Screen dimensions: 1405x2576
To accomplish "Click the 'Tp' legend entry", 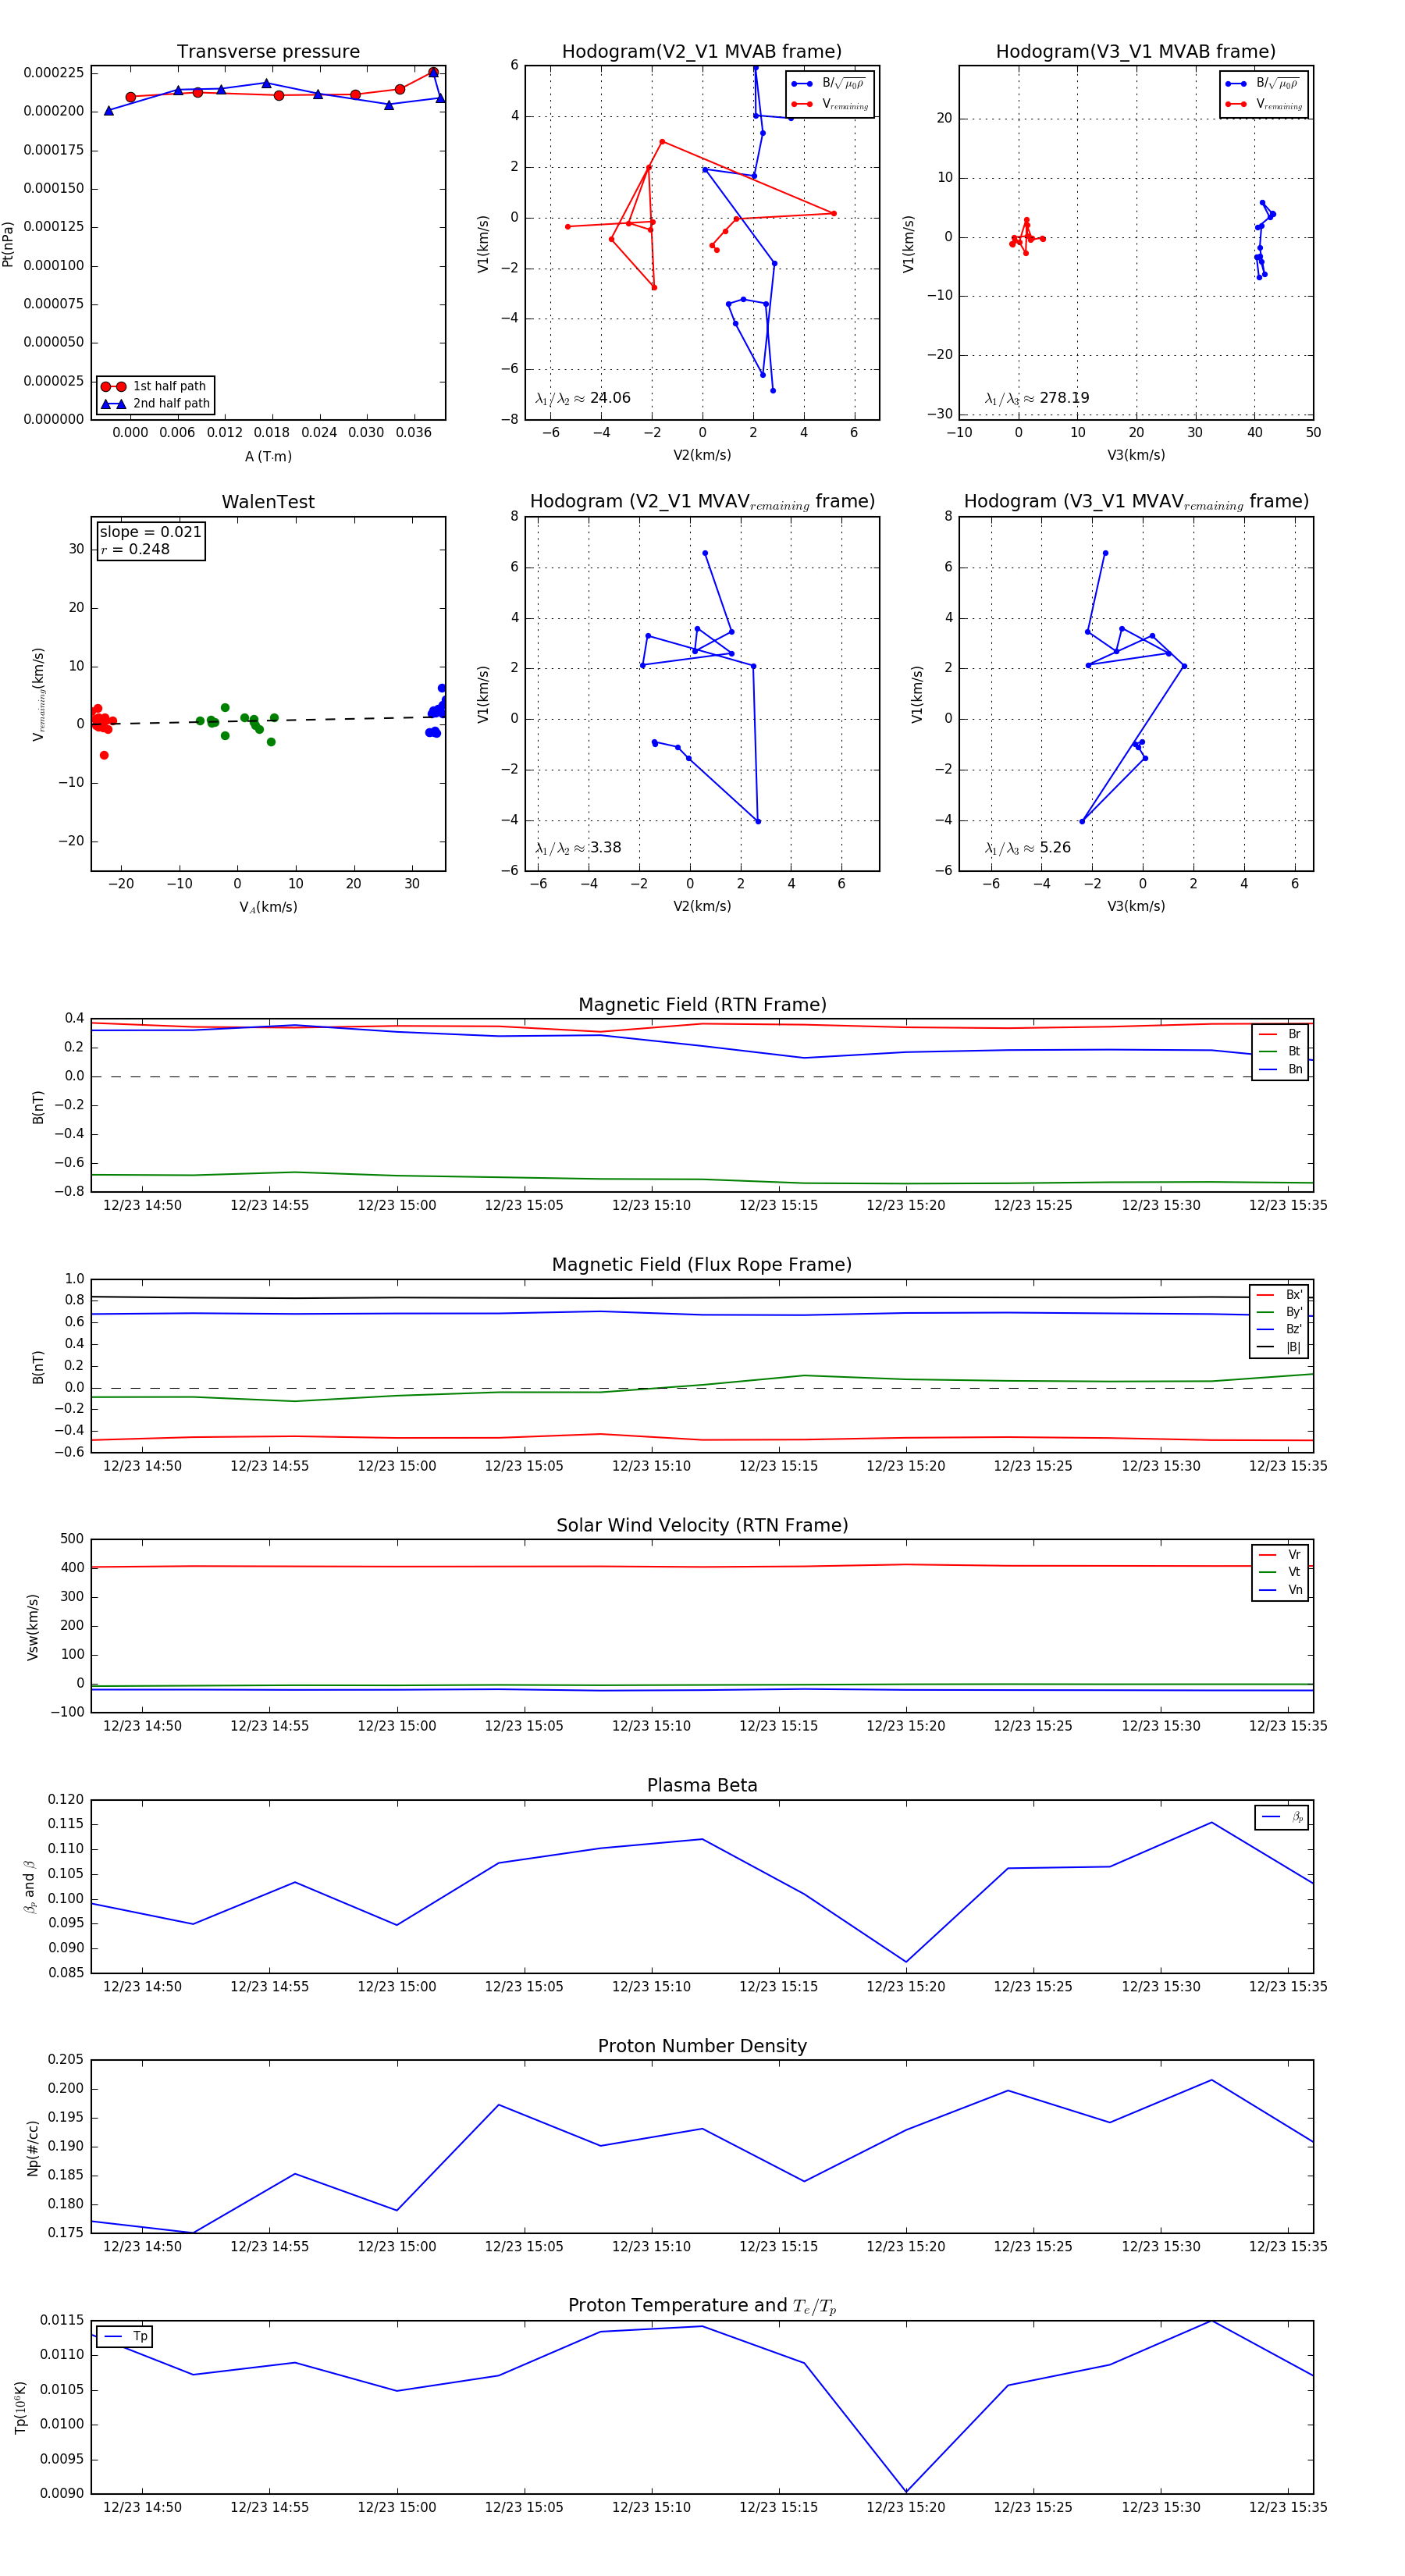I will 125,2337.
